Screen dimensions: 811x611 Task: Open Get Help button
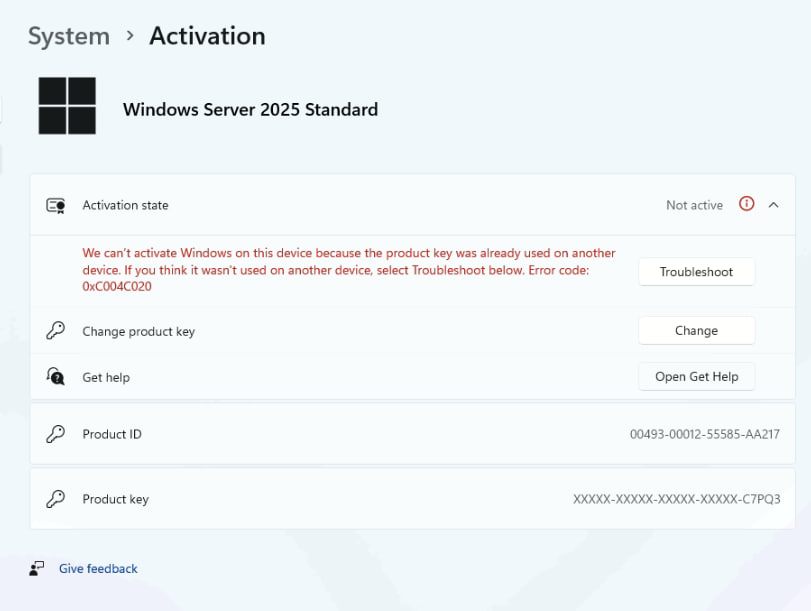click(x=697, y=377)
